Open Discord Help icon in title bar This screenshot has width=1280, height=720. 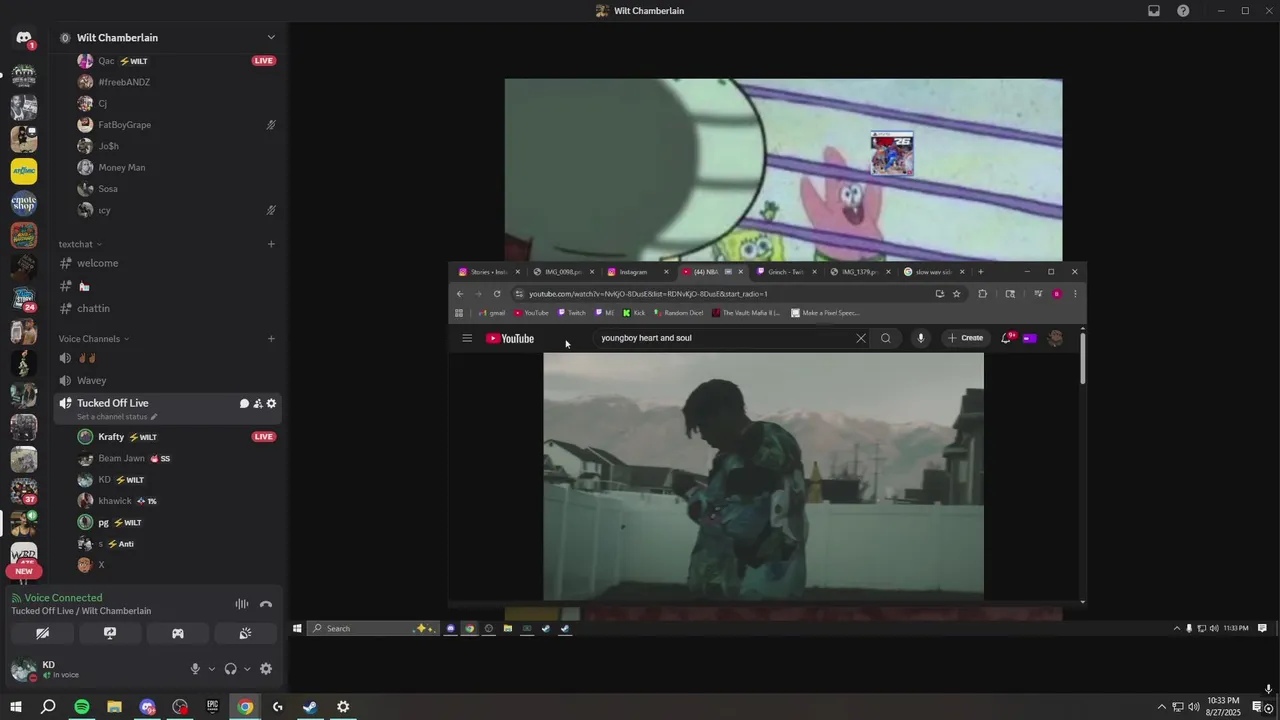[x=1183, y=11]
